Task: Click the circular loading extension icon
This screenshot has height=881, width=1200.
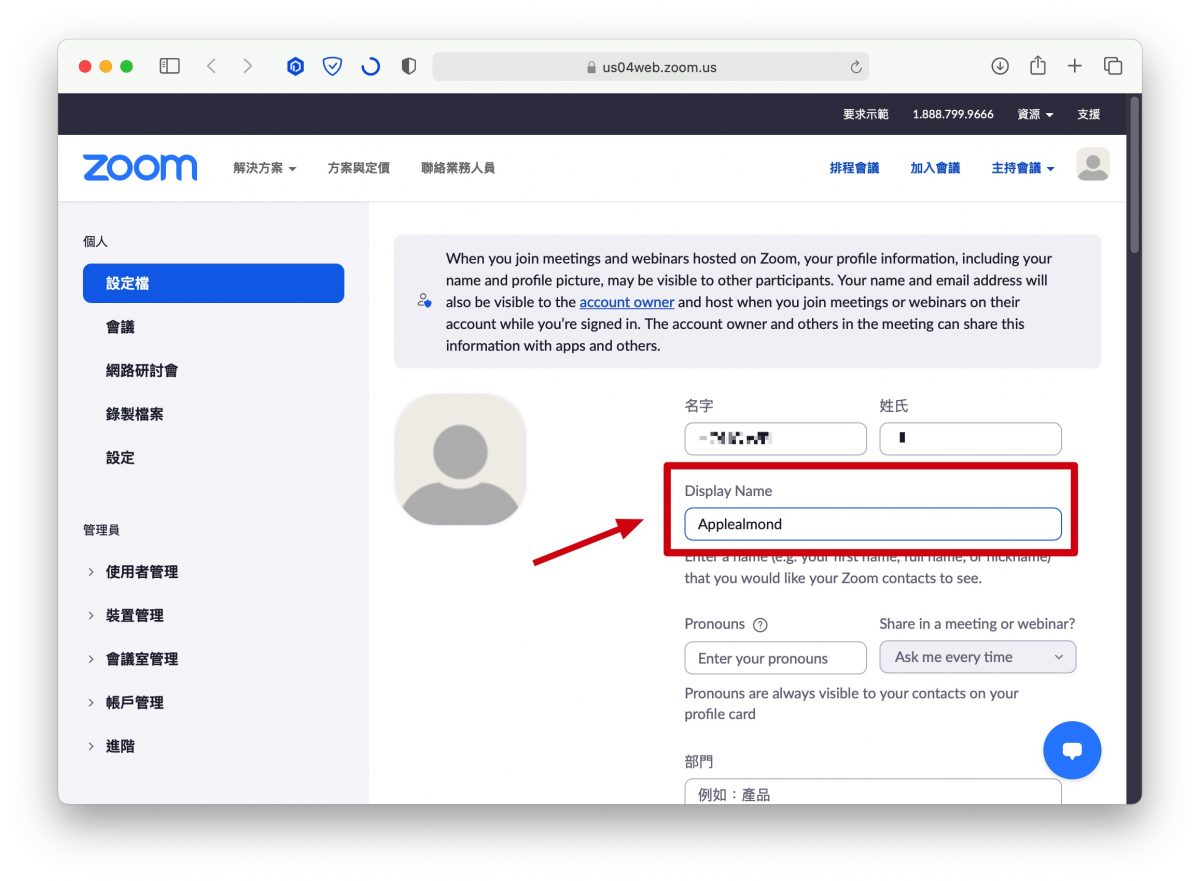Action: click(370, 67)
